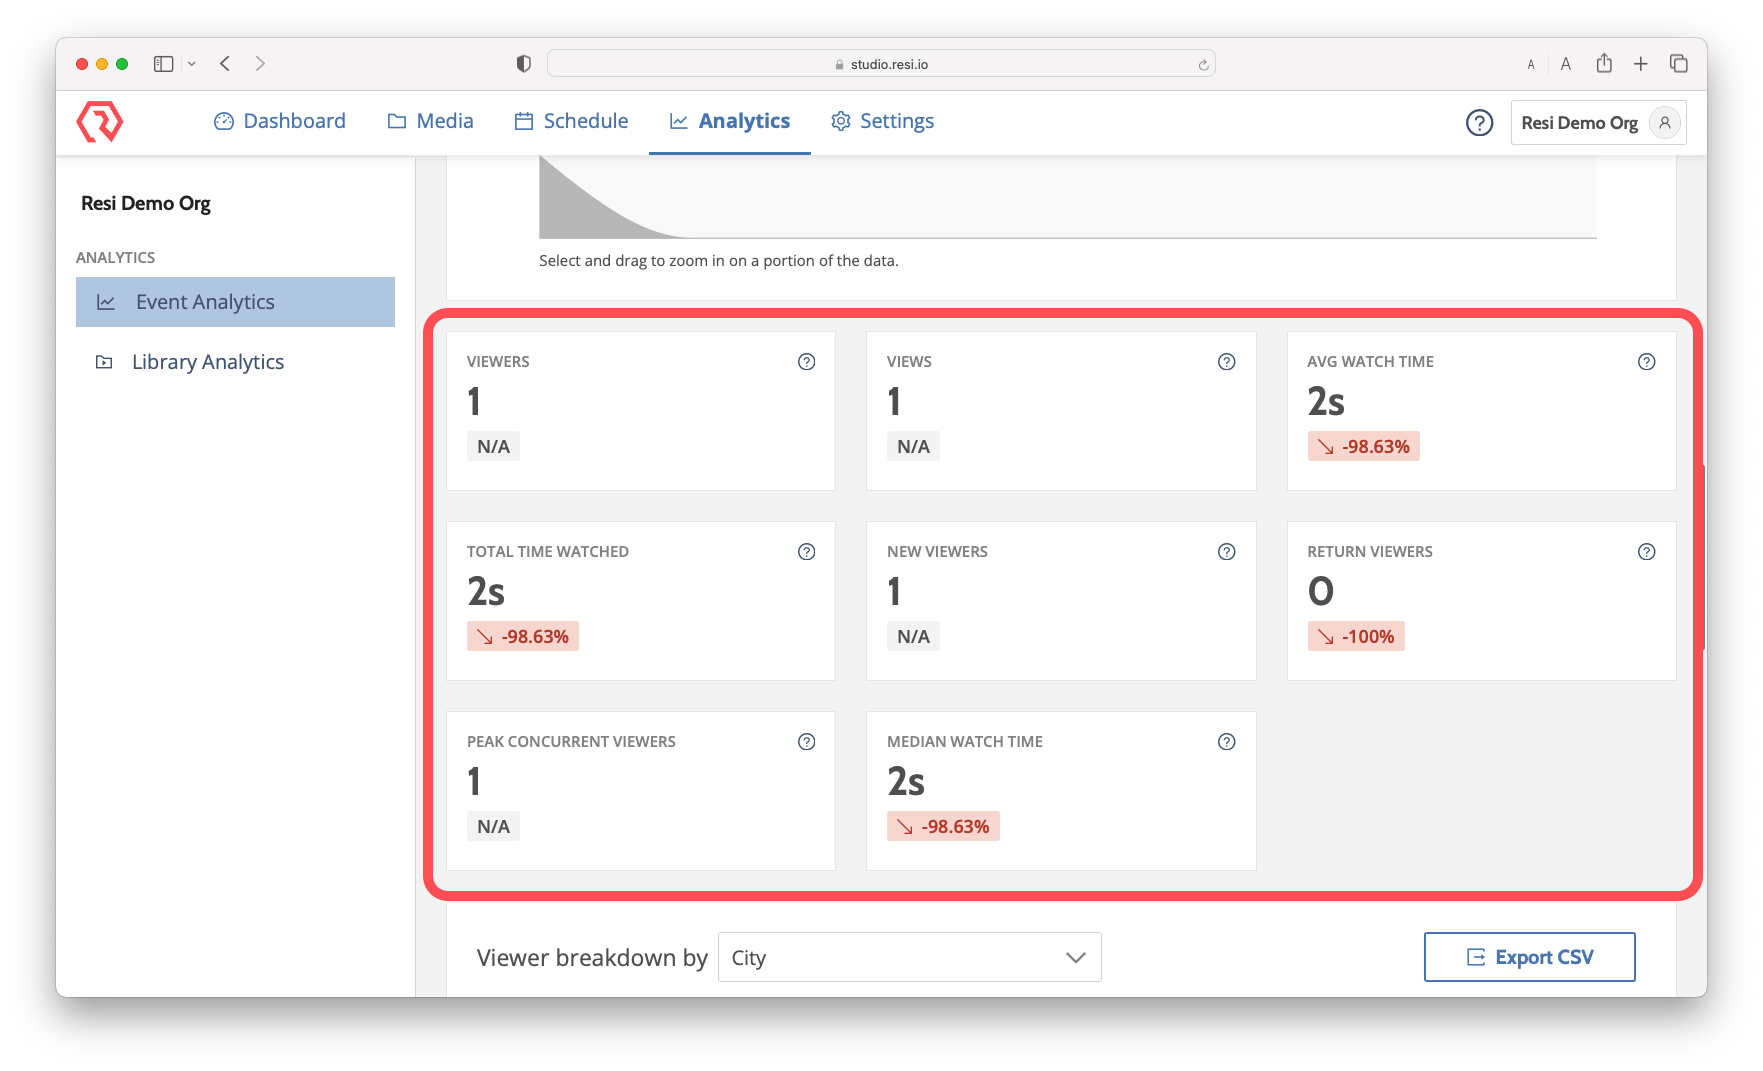Expand the Viewer breakdown by City dropdown
Viewport: 1763px width, 1071px height.
[909, 957]
